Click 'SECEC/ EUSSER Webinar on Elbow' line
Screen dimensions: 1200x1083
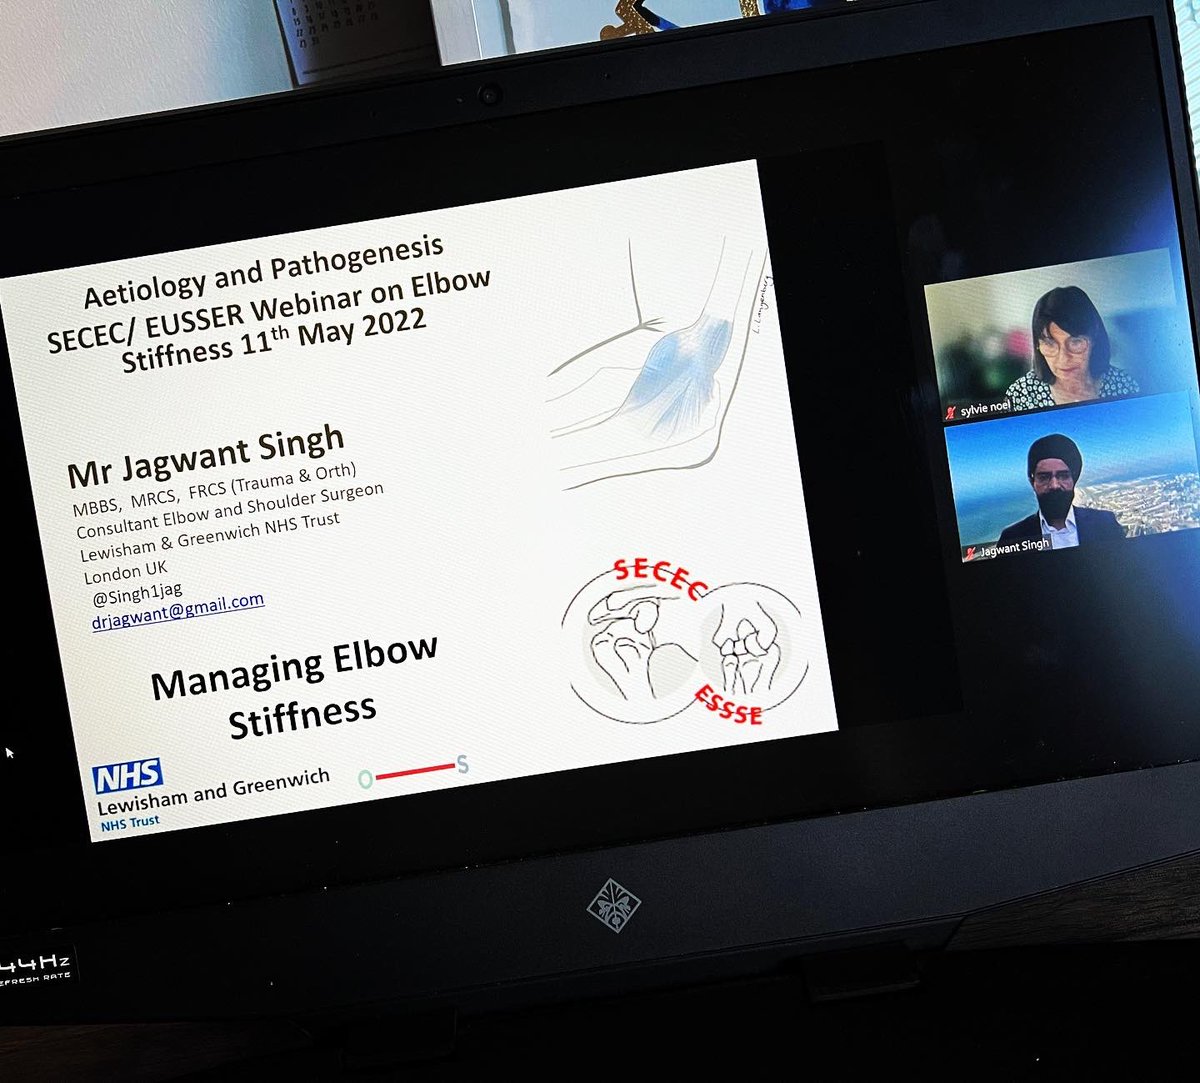tap(270, 311)
